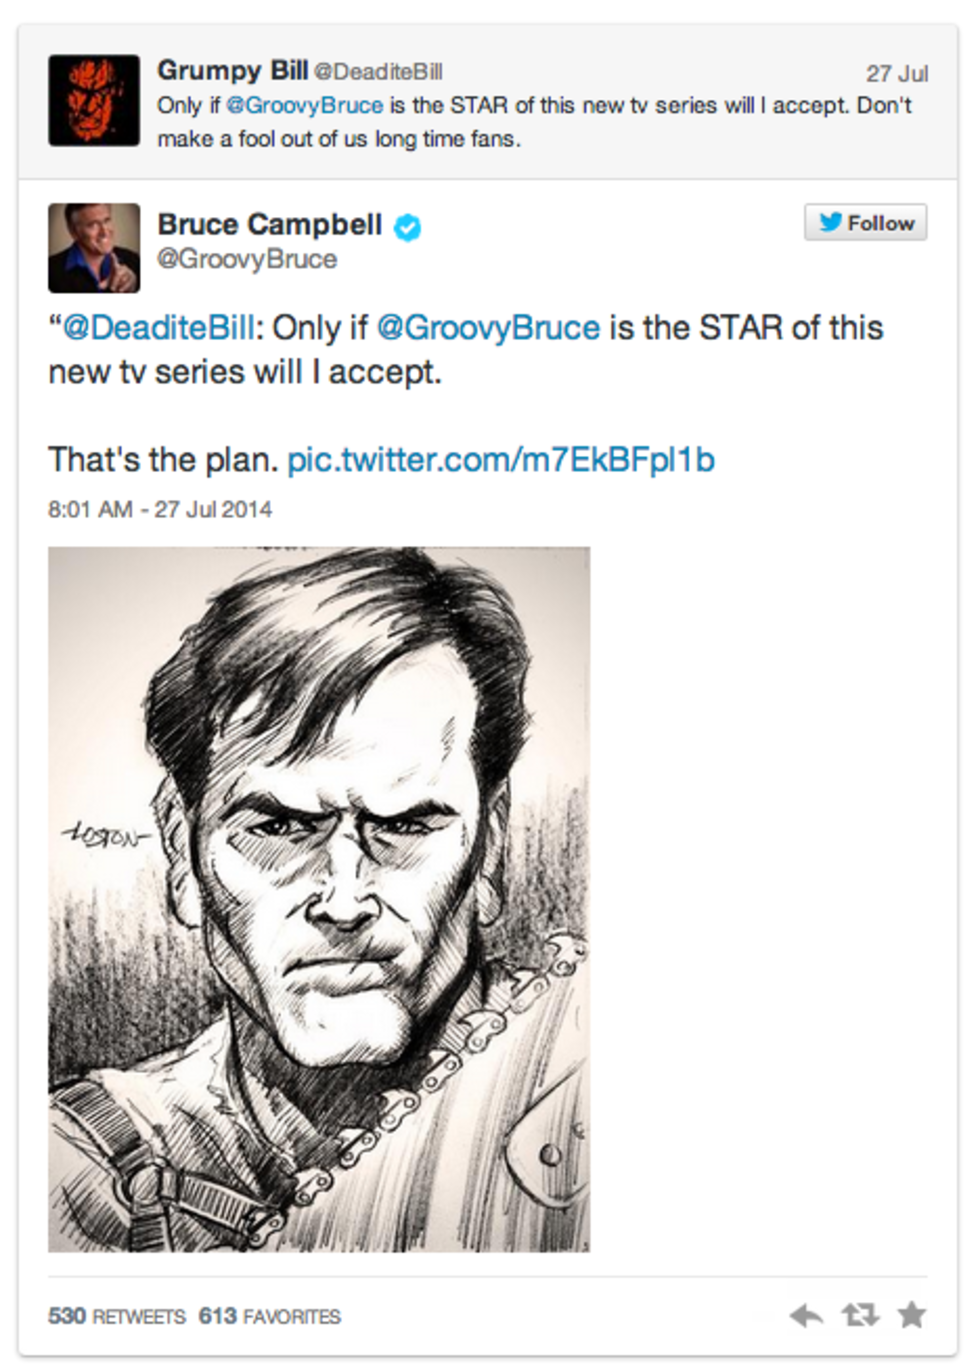Click @GroovyBruce mention in main tweet
This screenshot has width=980, height=1372.
488,328
